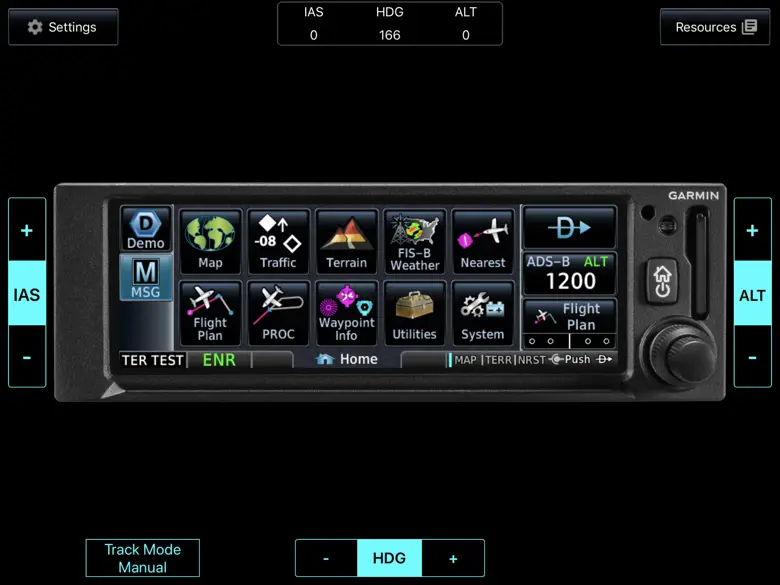The width and height of the screenshot is (780, 585).
Task: Open the Map page icon
Action: coord(210,242)
